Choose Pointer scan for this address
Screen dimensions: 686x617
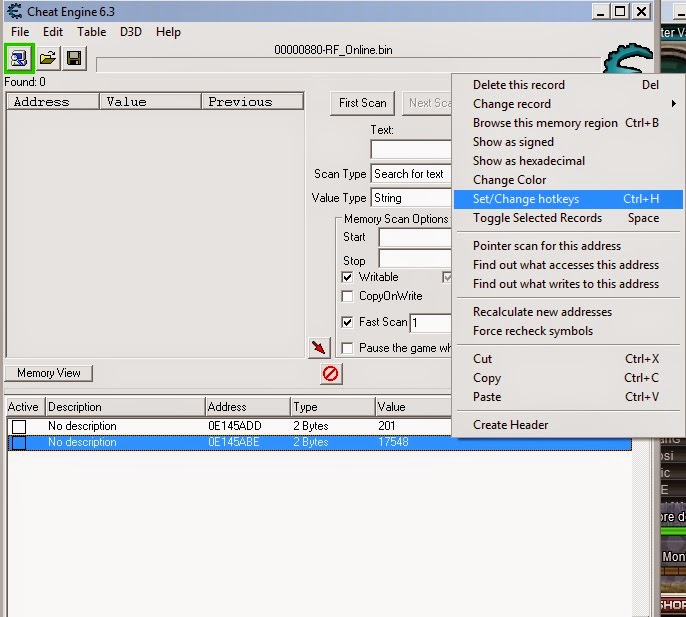(568, 246)
